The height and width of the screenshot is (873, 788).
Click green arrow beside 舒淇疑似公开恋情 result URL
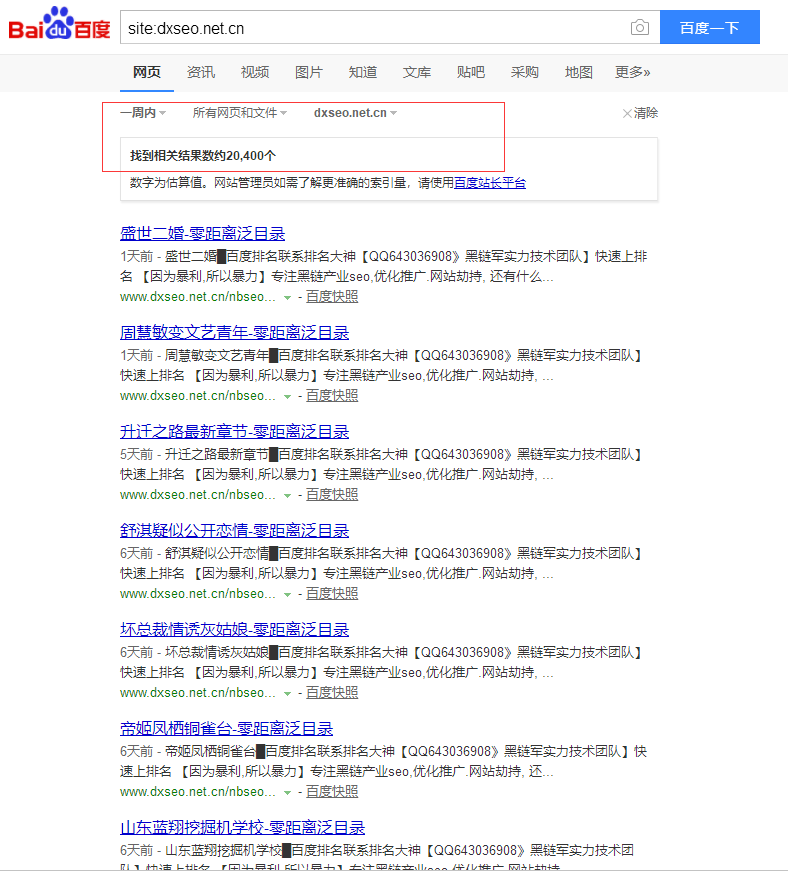[287, 595]
